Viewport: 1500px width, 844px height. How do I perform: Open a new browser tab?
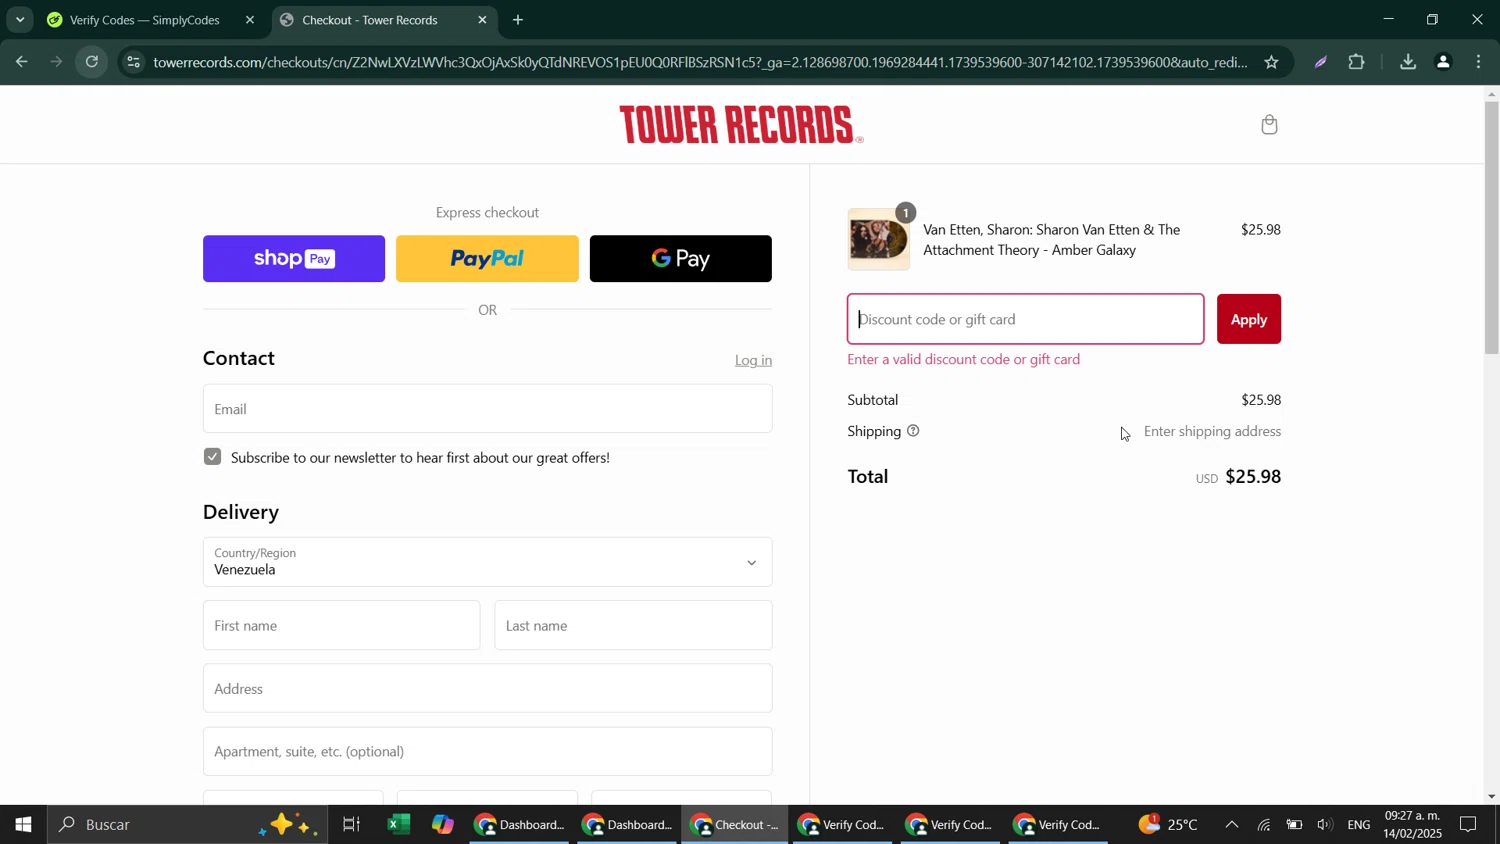[518, 20]
